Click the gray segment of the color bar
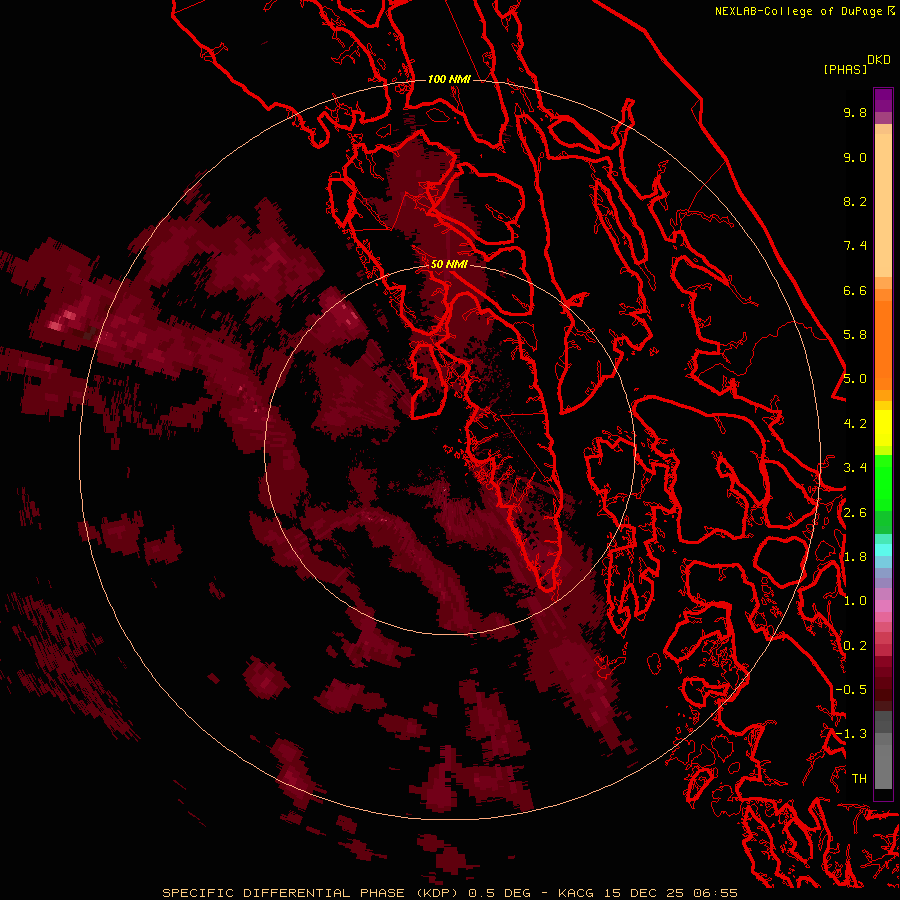The image size is (900, 900). pos(883,750)
